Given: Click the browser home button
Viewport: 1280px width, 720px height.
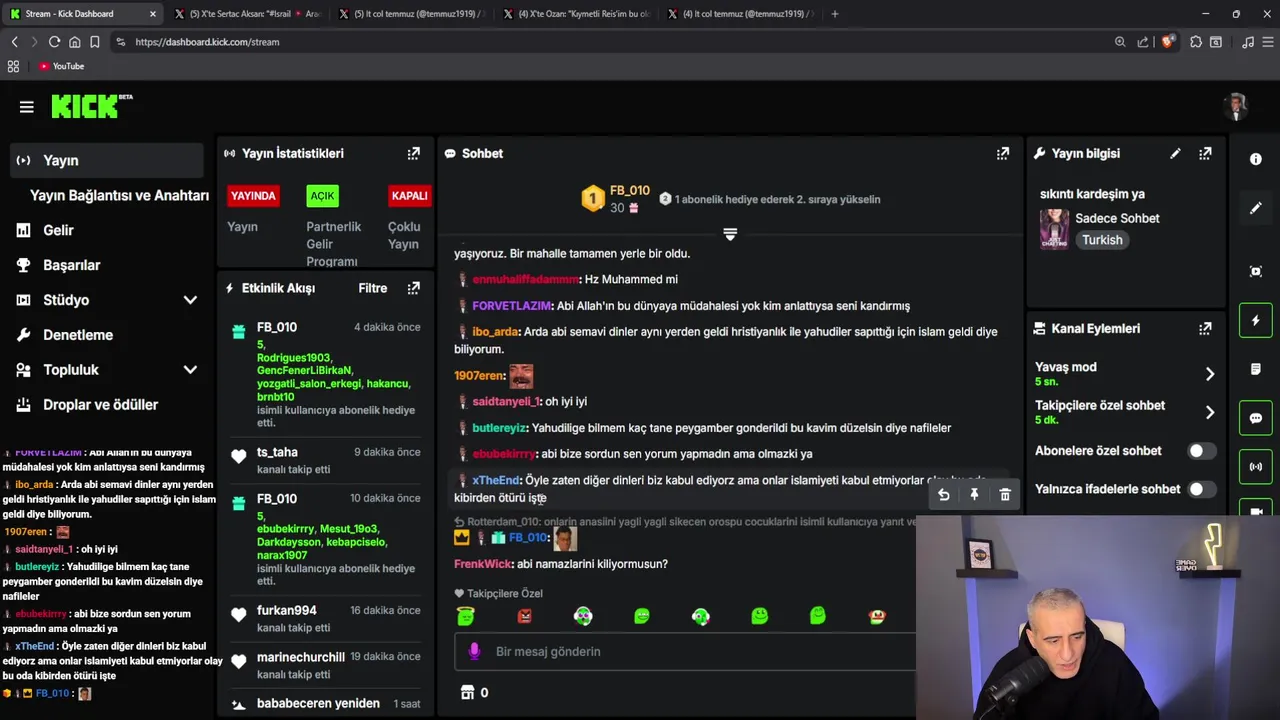Looking at the screenshot, I should click(74, 42).
